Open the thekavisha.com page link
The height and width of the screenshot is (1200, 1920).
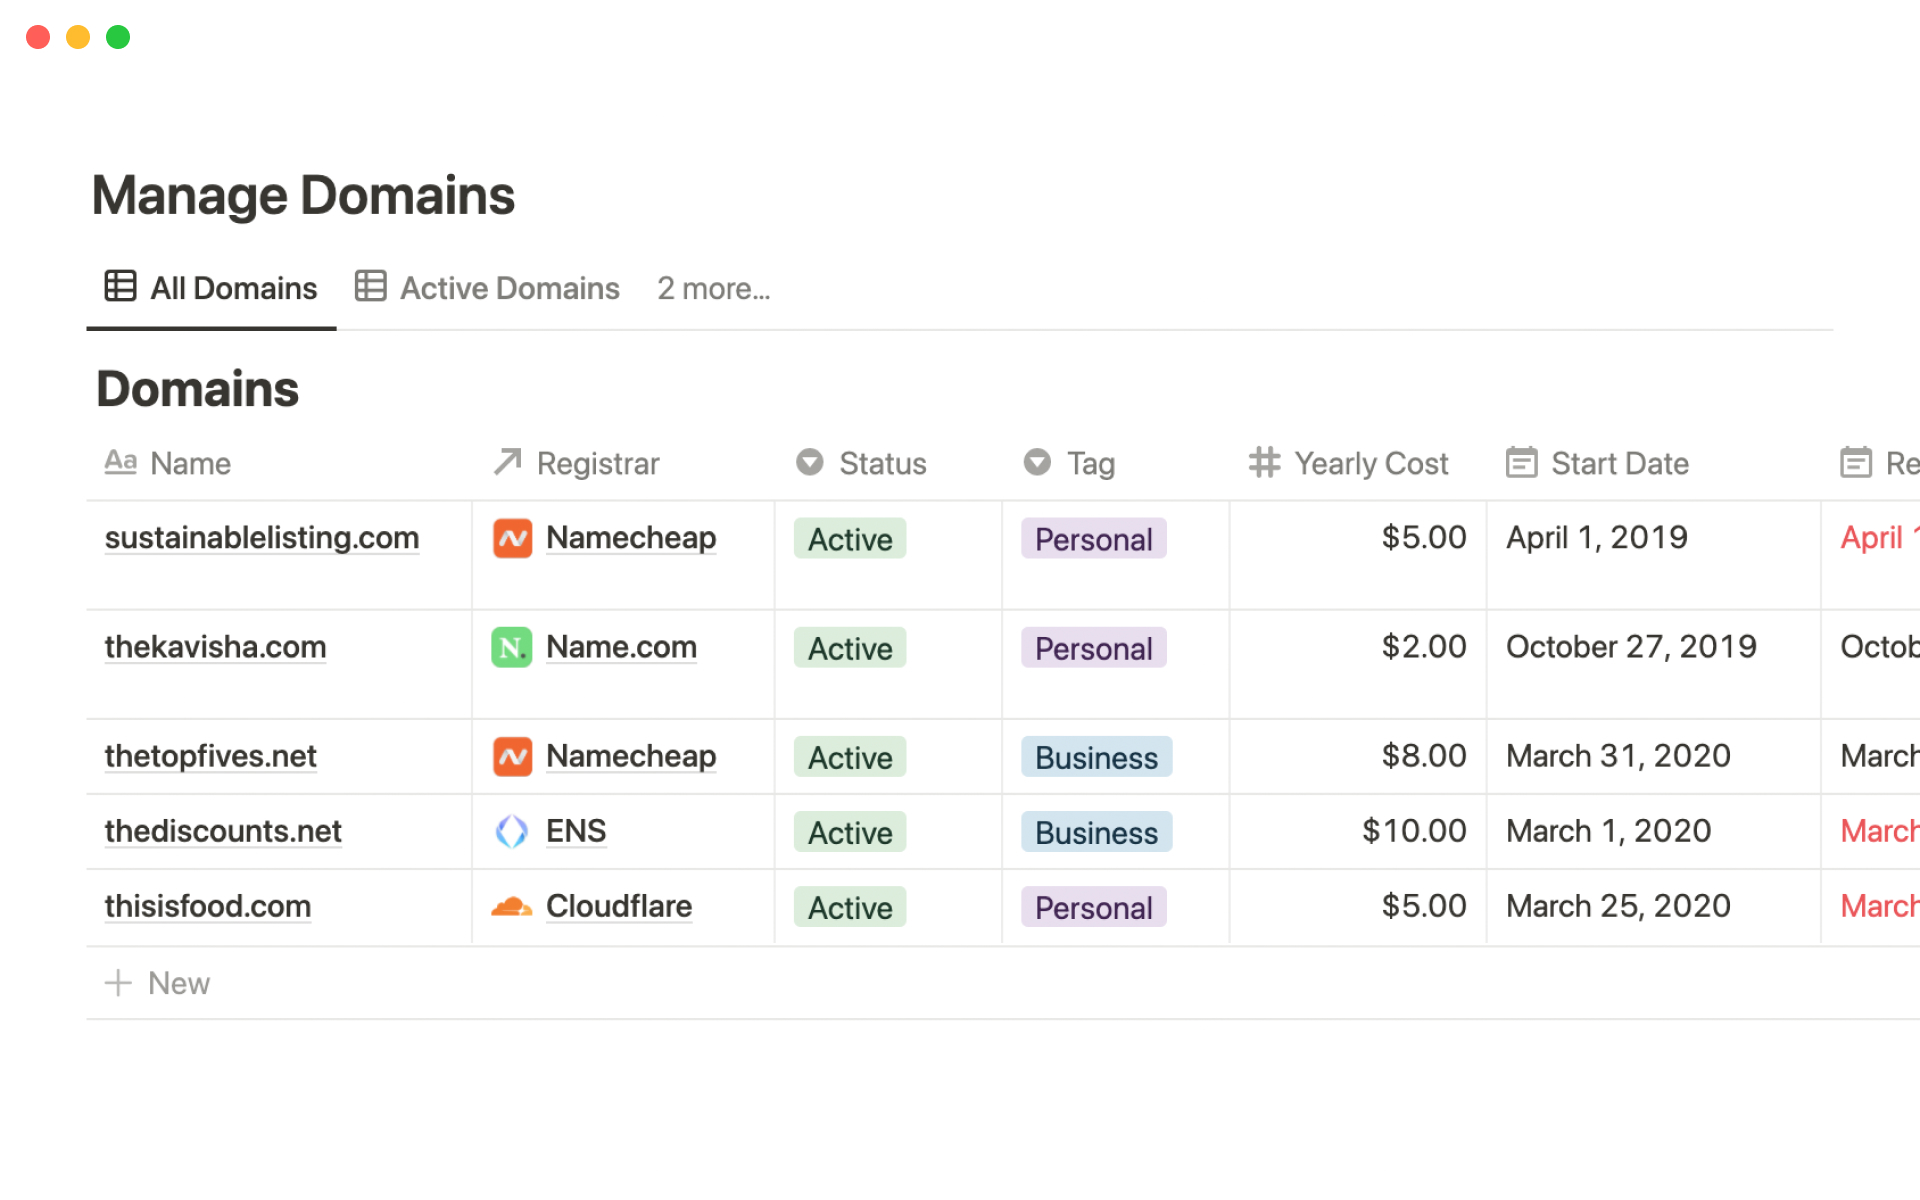click(215, 647)
